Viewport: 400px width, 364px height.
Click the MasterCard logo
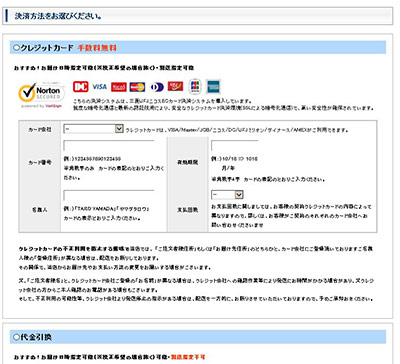point(137,87)
